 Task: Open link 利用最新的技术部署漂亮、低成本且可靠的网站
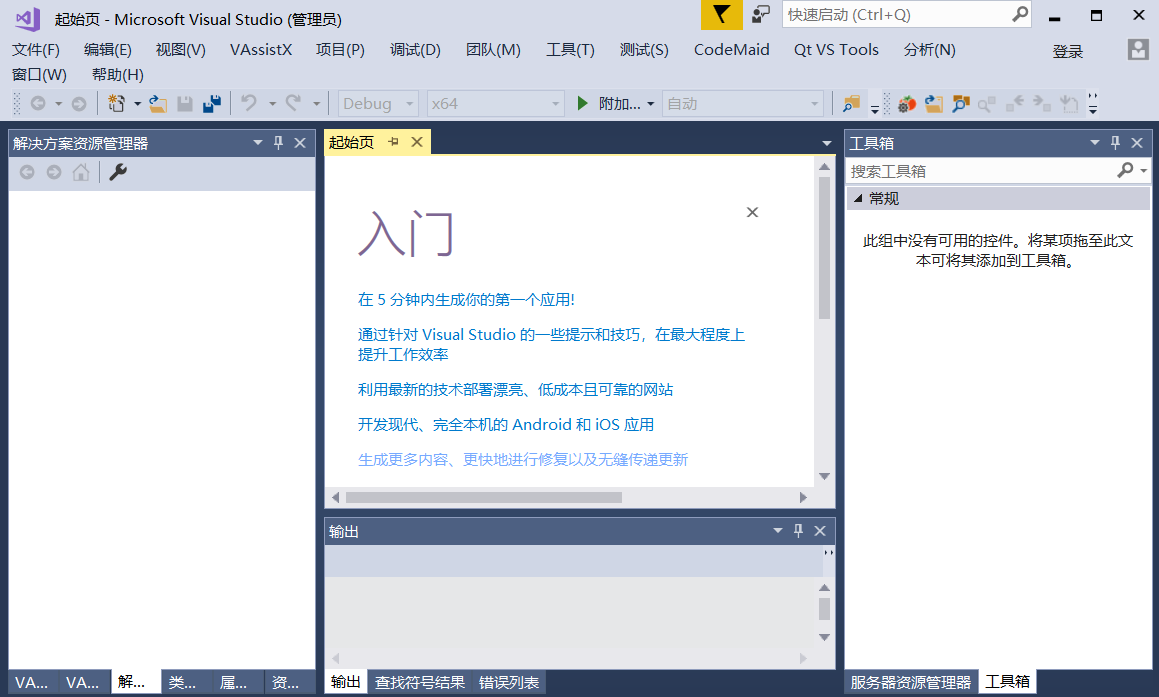pyautogui.click(x=515, y=390)
